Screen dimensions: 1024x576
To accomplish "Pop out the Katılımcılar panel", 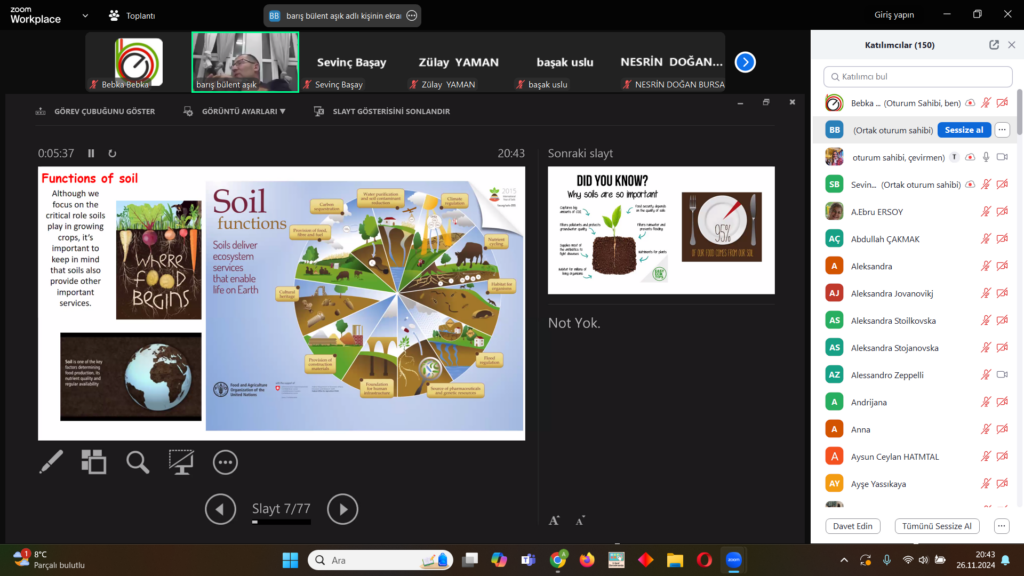I will coord(993,45).
